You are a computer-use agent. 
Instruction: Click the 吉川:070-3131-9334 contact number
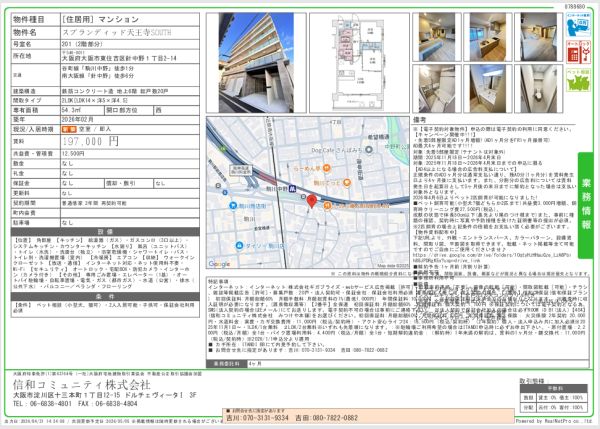pos(258,418)
